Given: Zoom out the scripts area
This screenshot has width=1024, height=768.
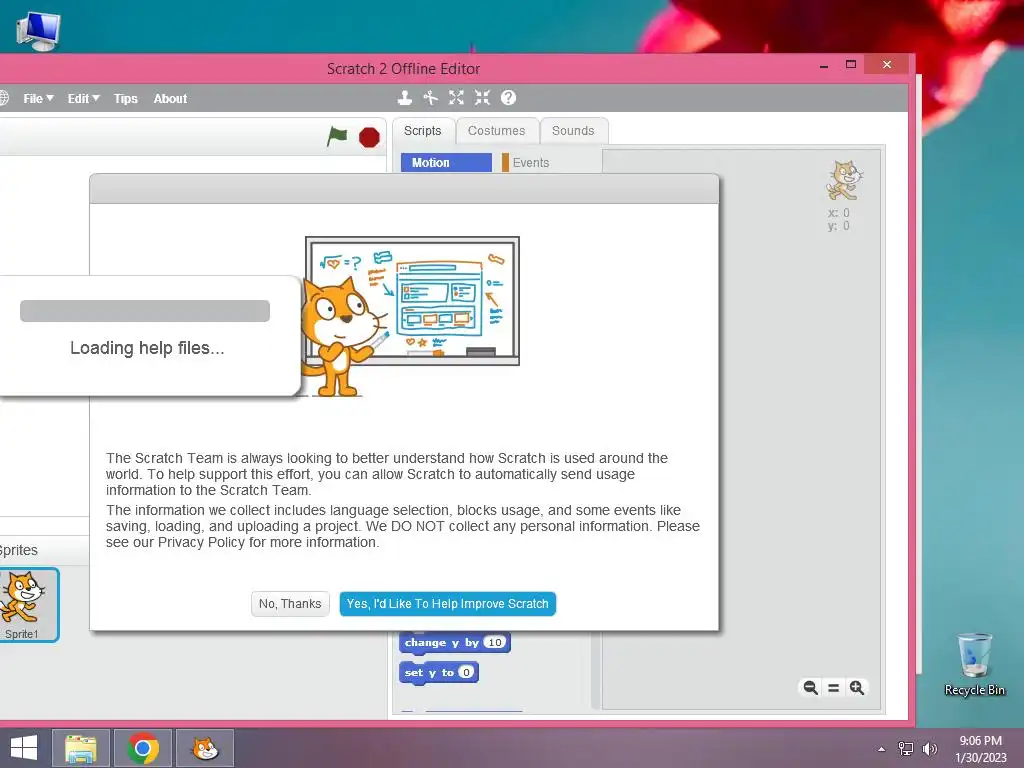Looking at the screenshot, I should 810,687.
